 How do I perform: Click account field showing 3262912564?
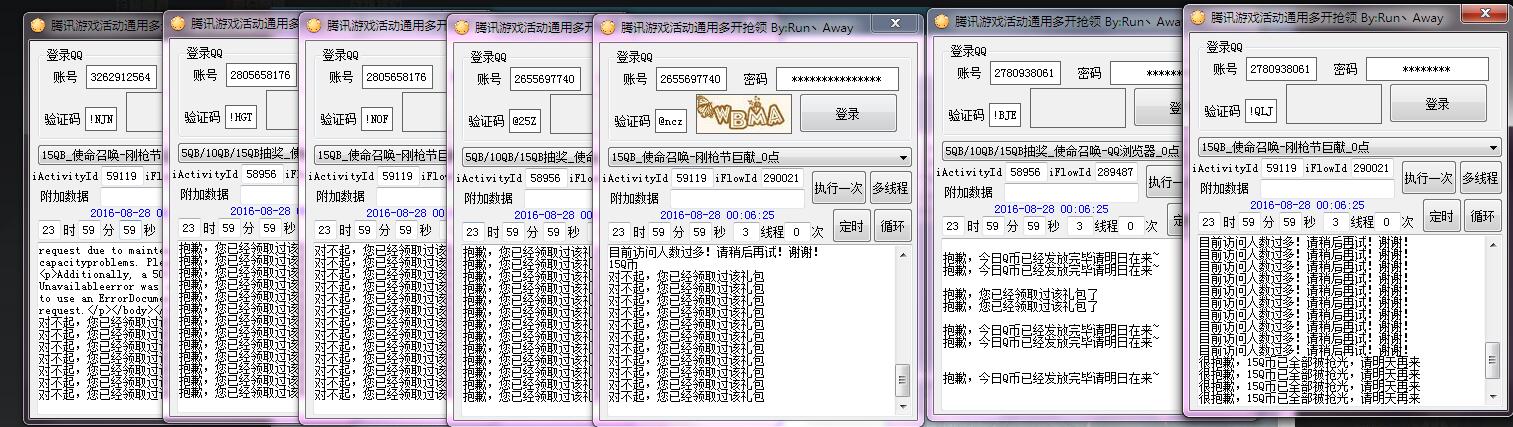[x=121, y=76]
